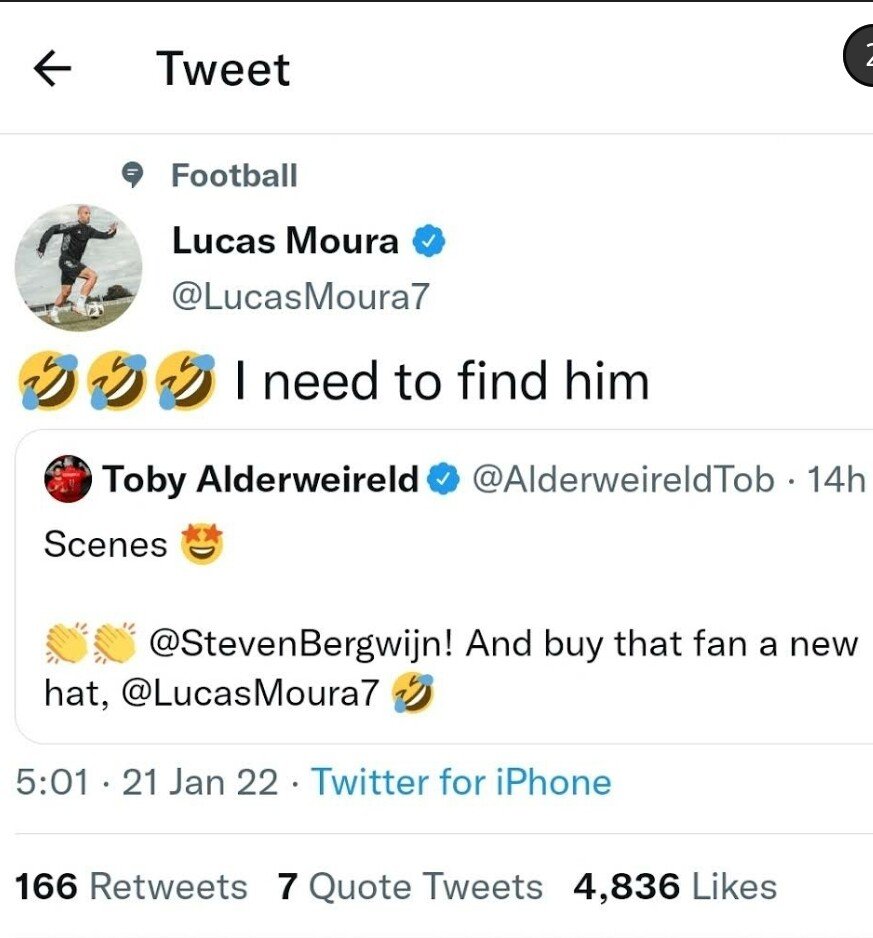Viewport: 873px width, 938px height.
Task: Open Lucas Moura's profile picture
Action: tap(78, 267)
